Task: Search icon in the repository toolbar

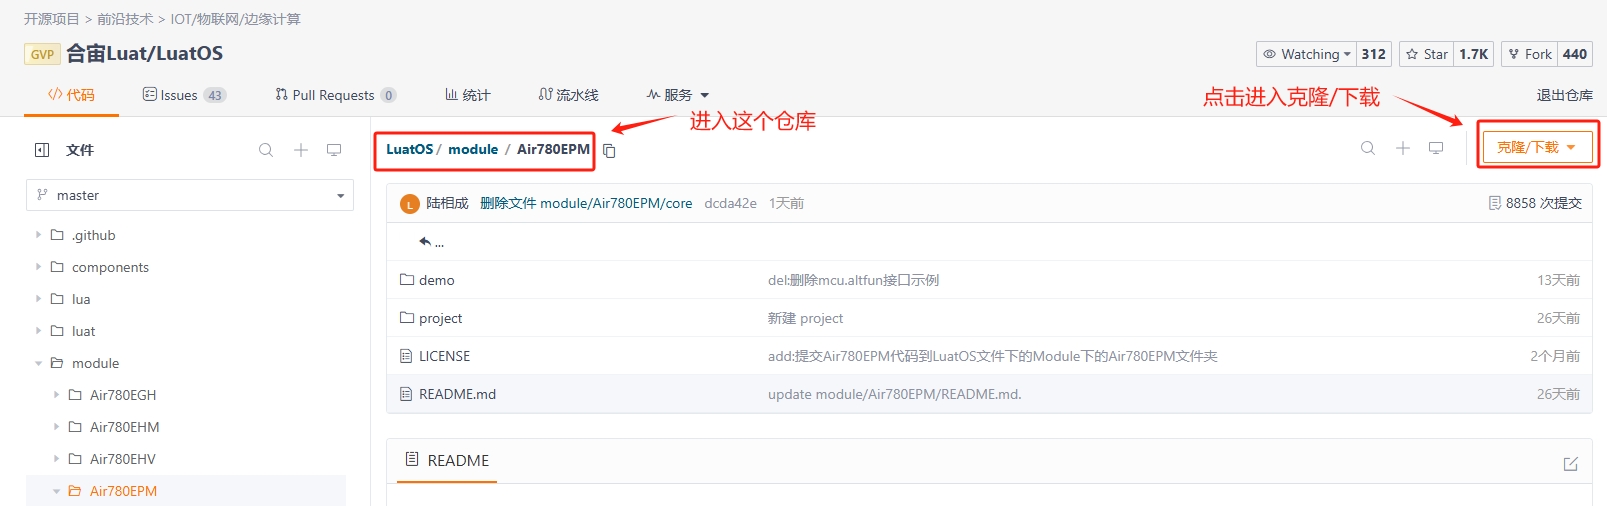Action: [x=1368, y=148]
